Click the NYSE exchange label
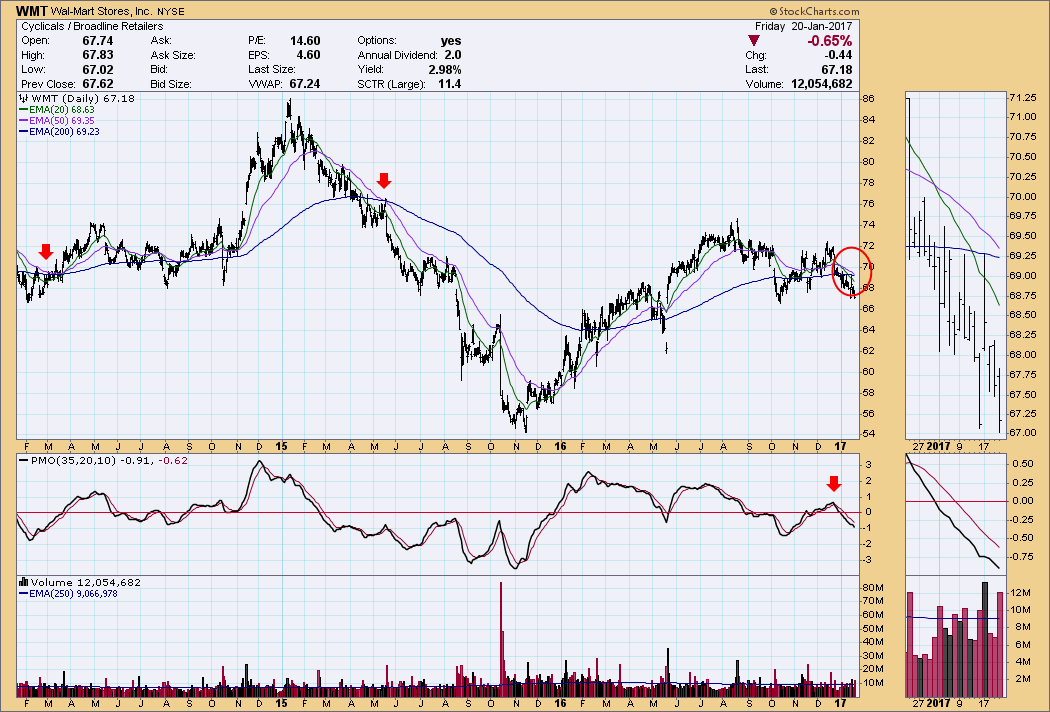Image resolution: width=1050 pixels, height=712 pixels. [x=171, y=12]
